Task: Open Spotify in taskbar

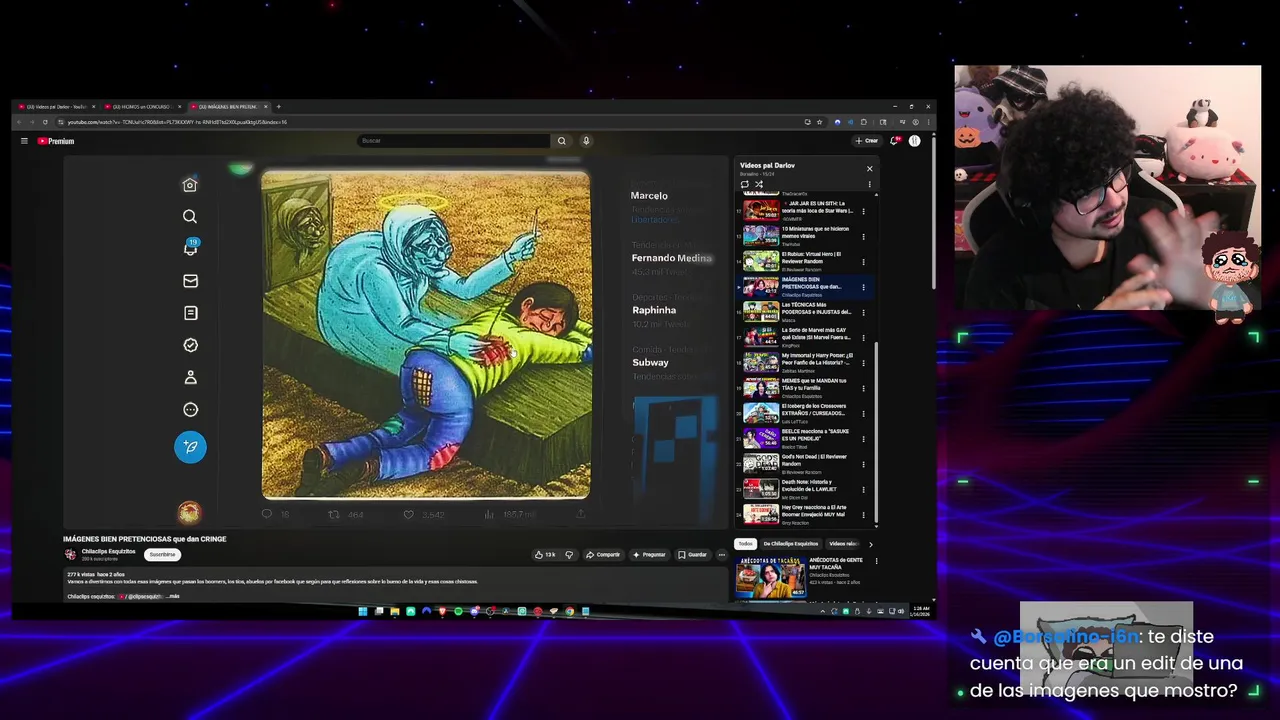Action: point(458,611)
